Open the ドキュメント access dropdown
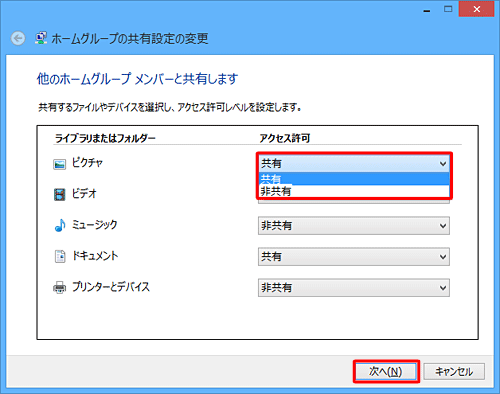 pos(354,257)
